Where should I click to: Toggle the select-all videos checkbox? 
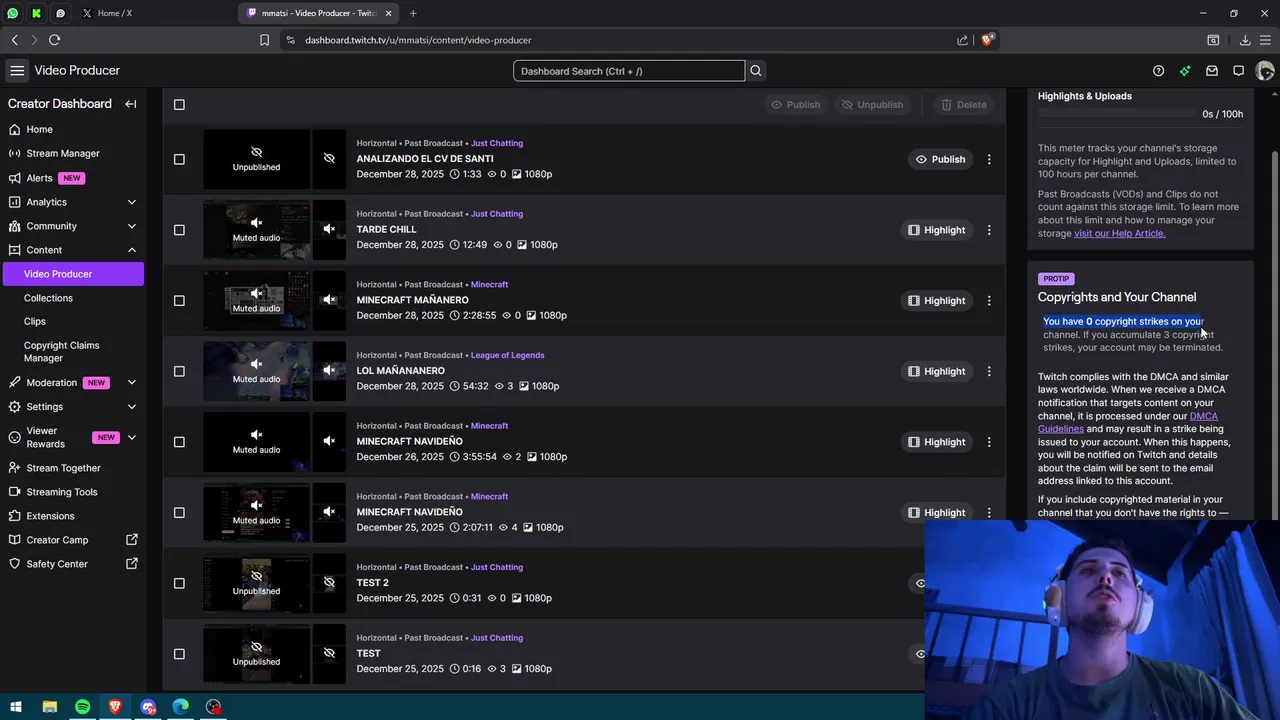tap(179, 104)
